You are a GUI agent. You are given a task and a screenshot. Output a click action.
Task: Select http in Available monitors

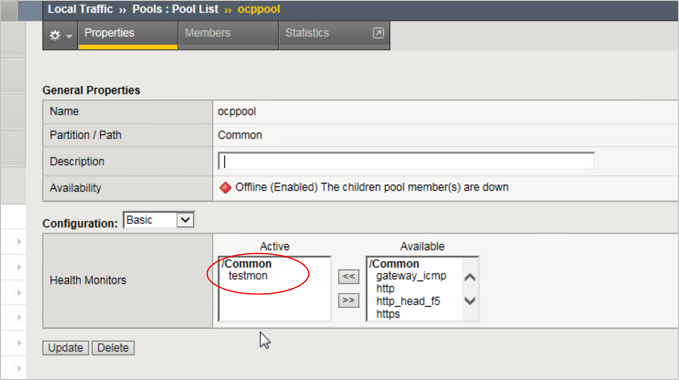(385, 288)
